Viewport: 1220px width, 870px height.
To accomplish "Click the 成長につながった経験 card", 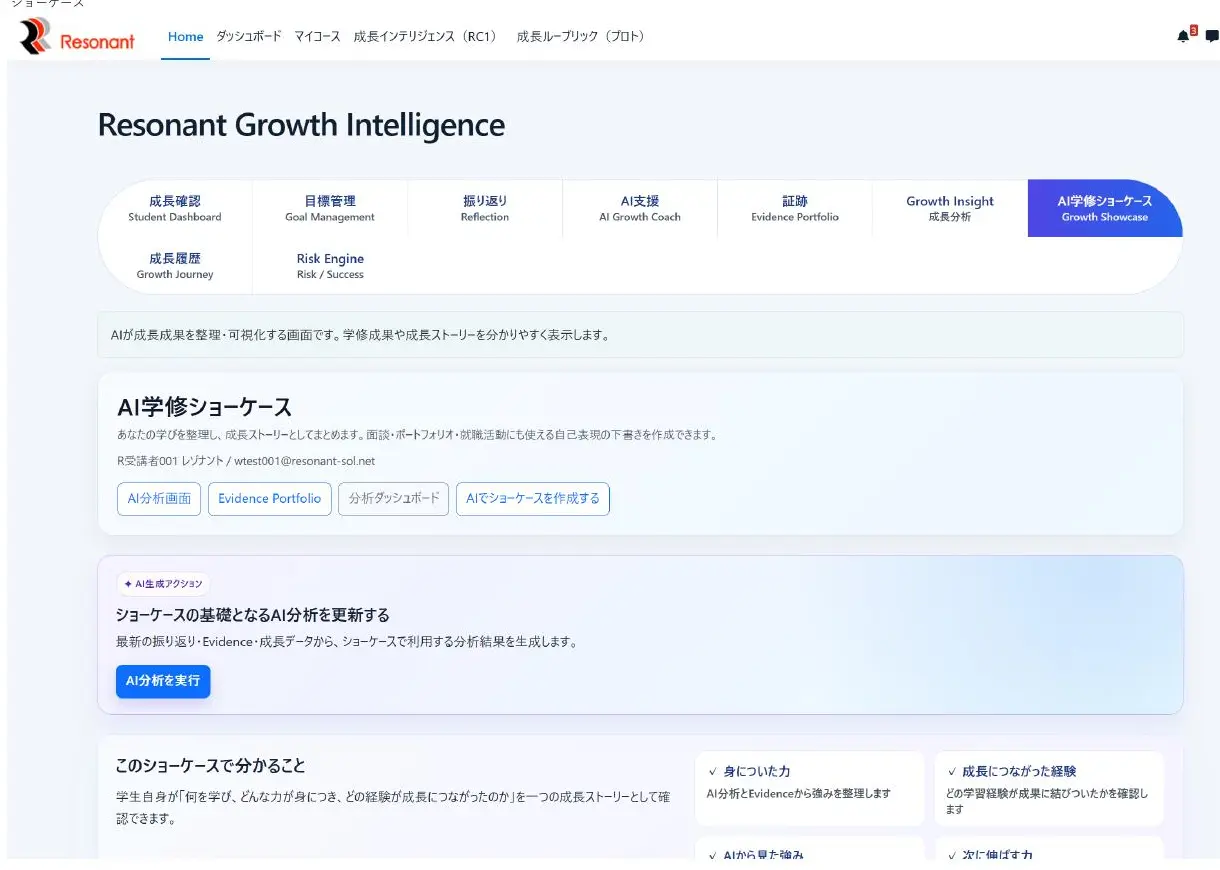I will 1049,788.
